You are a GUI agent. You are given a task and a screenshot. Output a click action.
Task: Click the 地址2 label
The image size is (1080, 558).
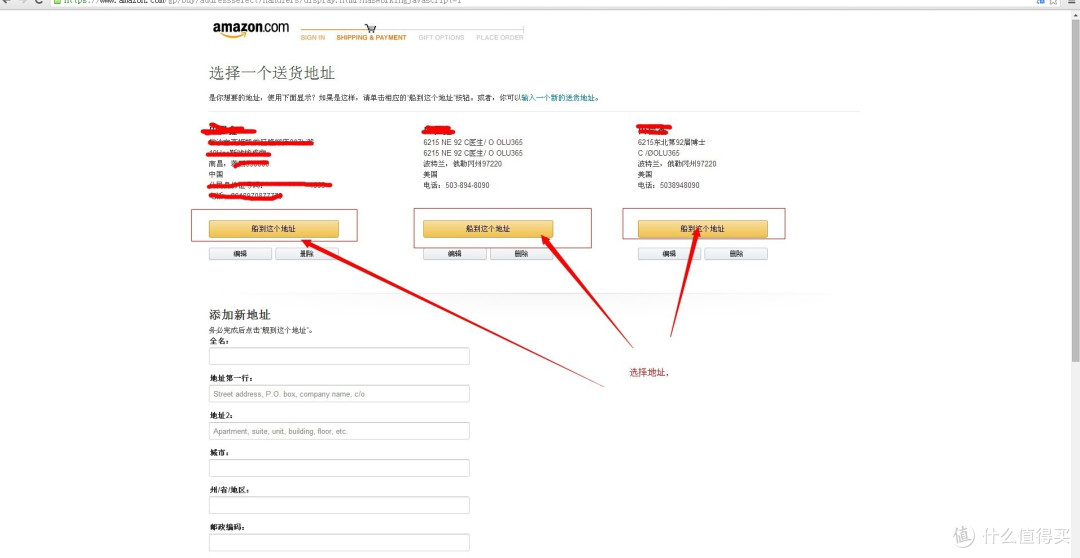[221, 415]
